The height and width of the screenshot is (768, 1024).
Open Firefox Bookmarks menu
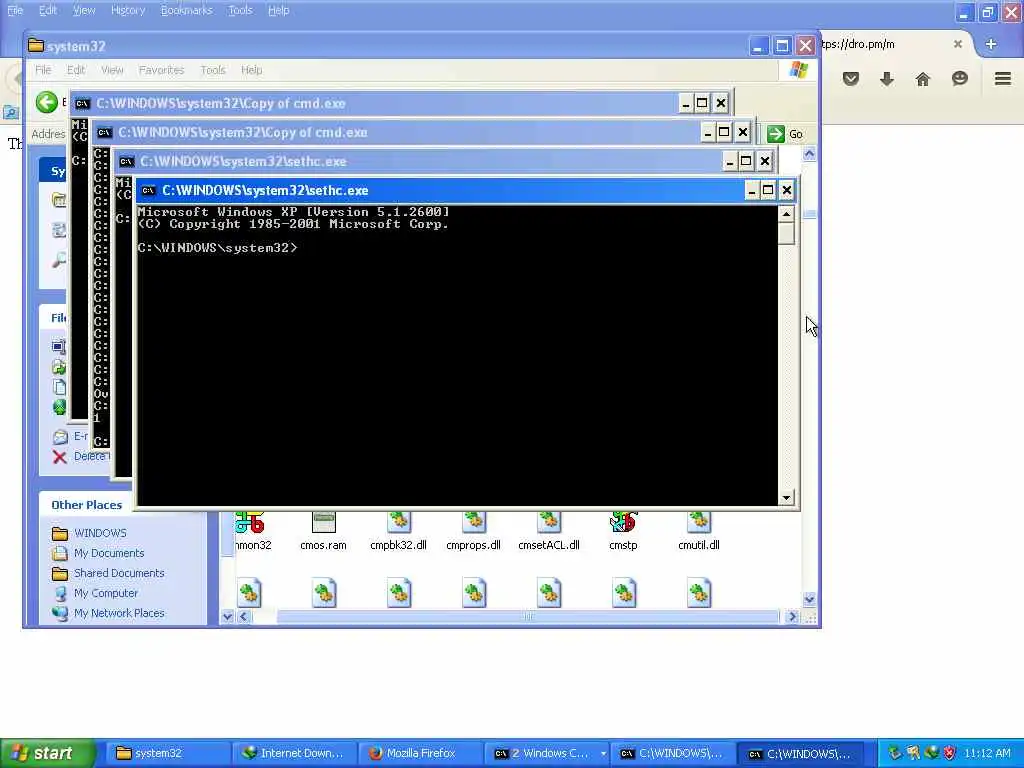[186, 10]
